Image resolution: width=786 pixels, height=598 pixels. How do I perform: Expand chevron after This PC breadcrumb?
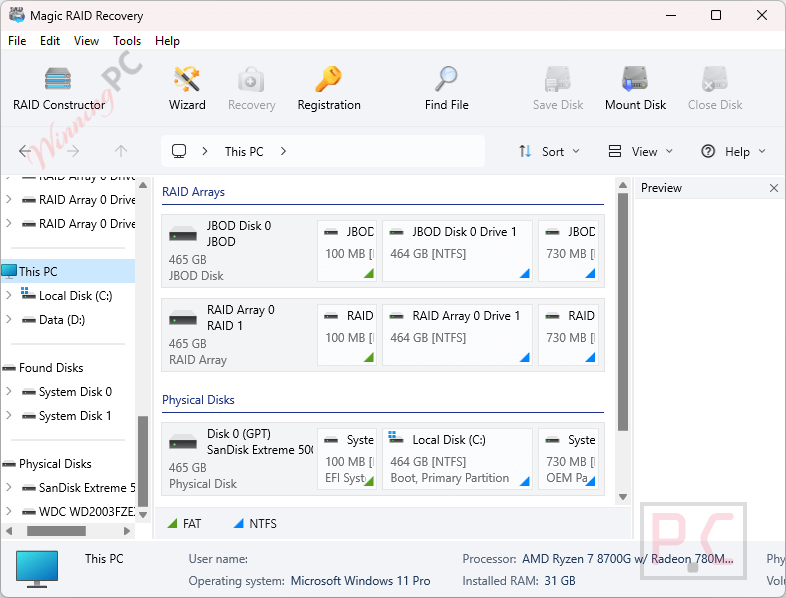[x=283, y=151]
